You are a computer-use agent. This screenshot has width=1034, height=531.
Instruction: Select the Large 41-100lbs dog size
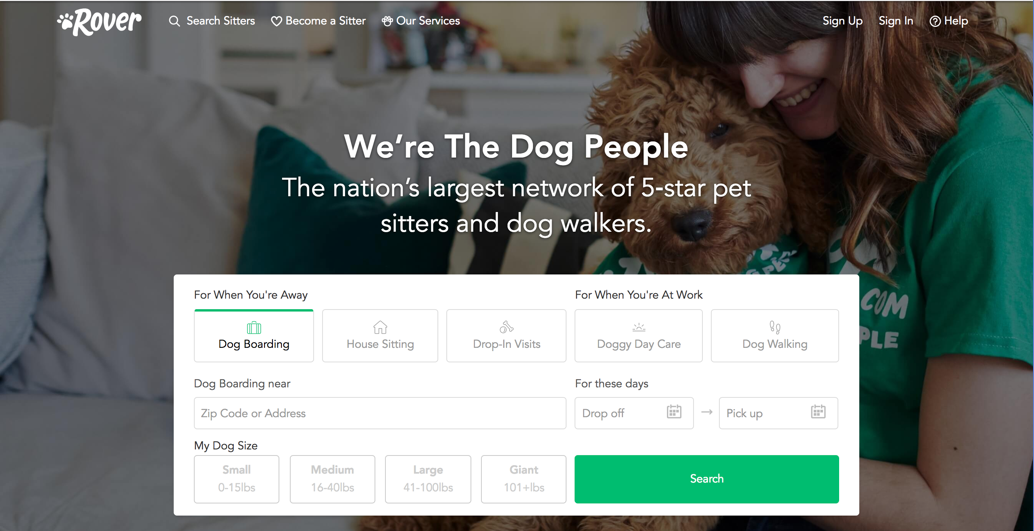coord(428,479)
